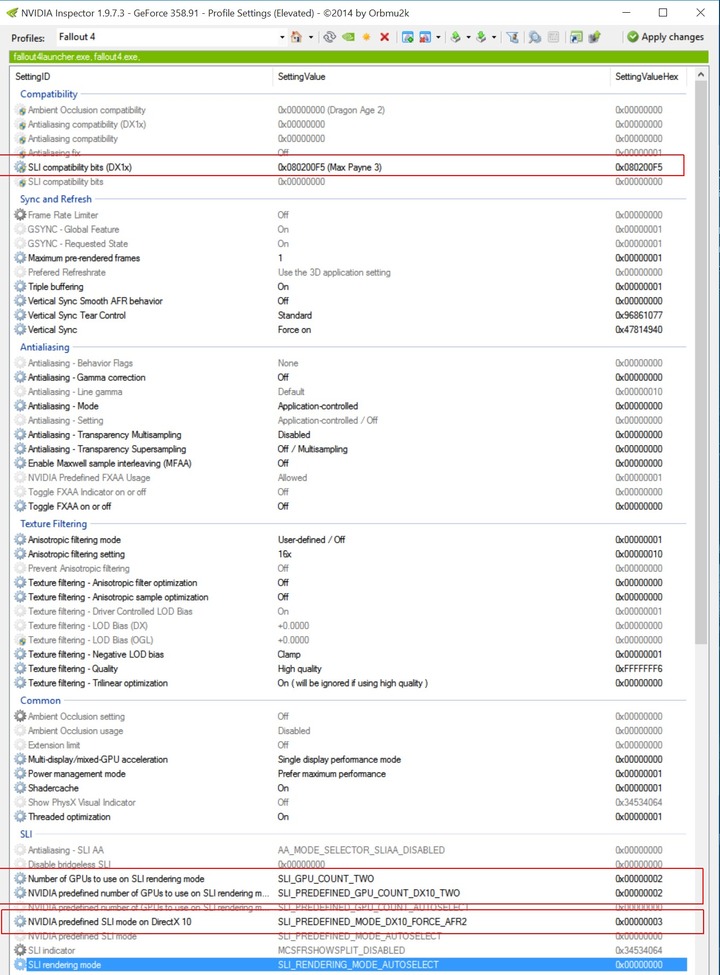Click gear icon beside Power management mode

pos(21,774)
